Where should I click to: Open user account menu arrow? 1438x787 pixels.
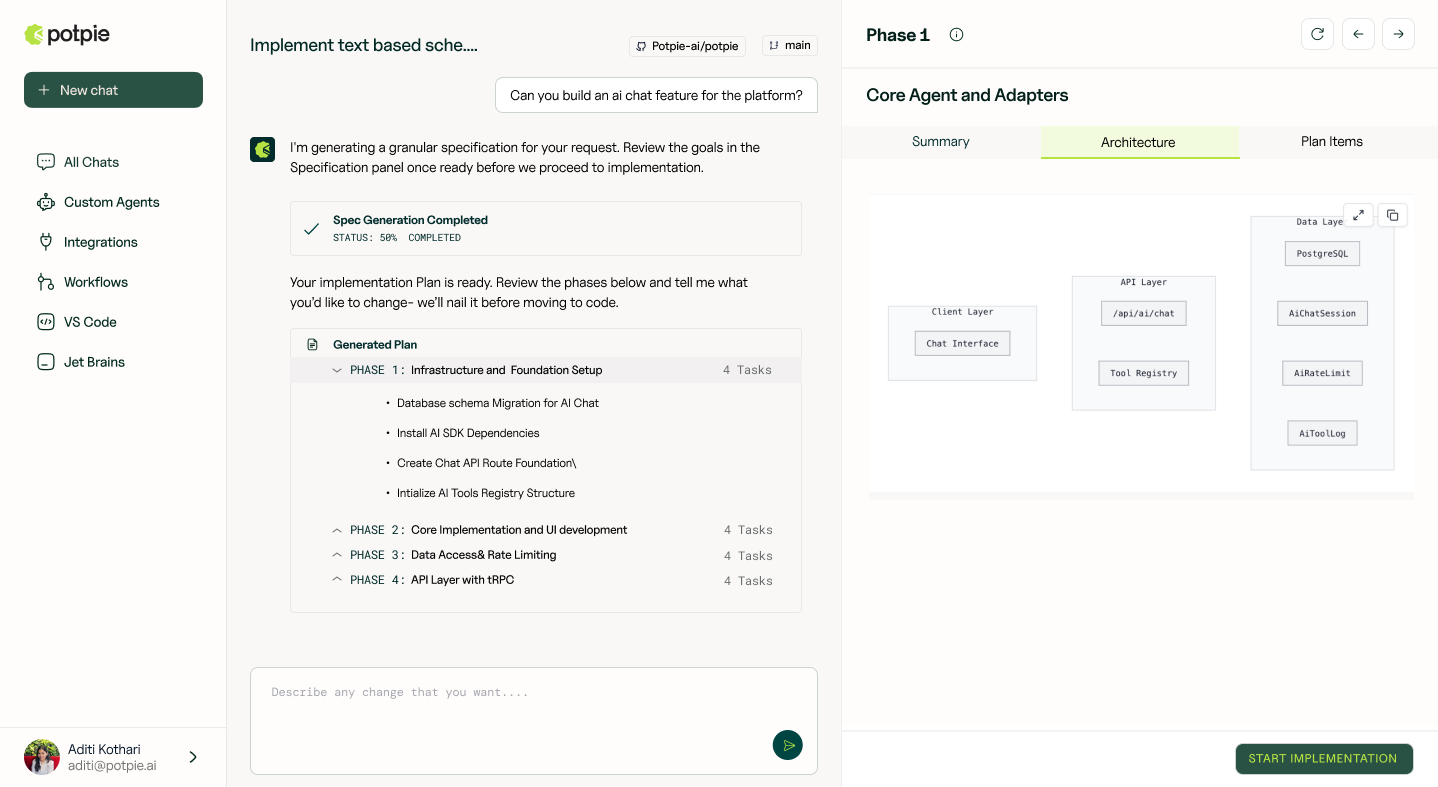click(193, 757)
